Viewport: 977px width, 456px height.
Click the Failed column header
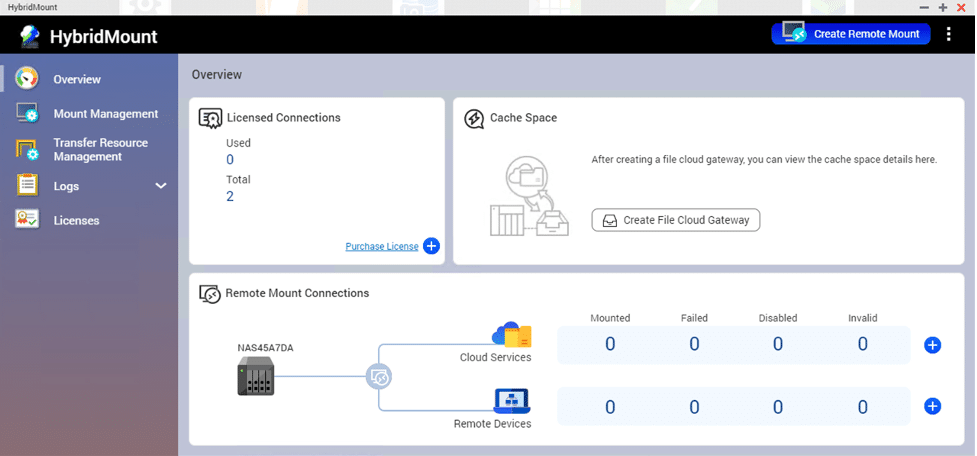point(694,318)
